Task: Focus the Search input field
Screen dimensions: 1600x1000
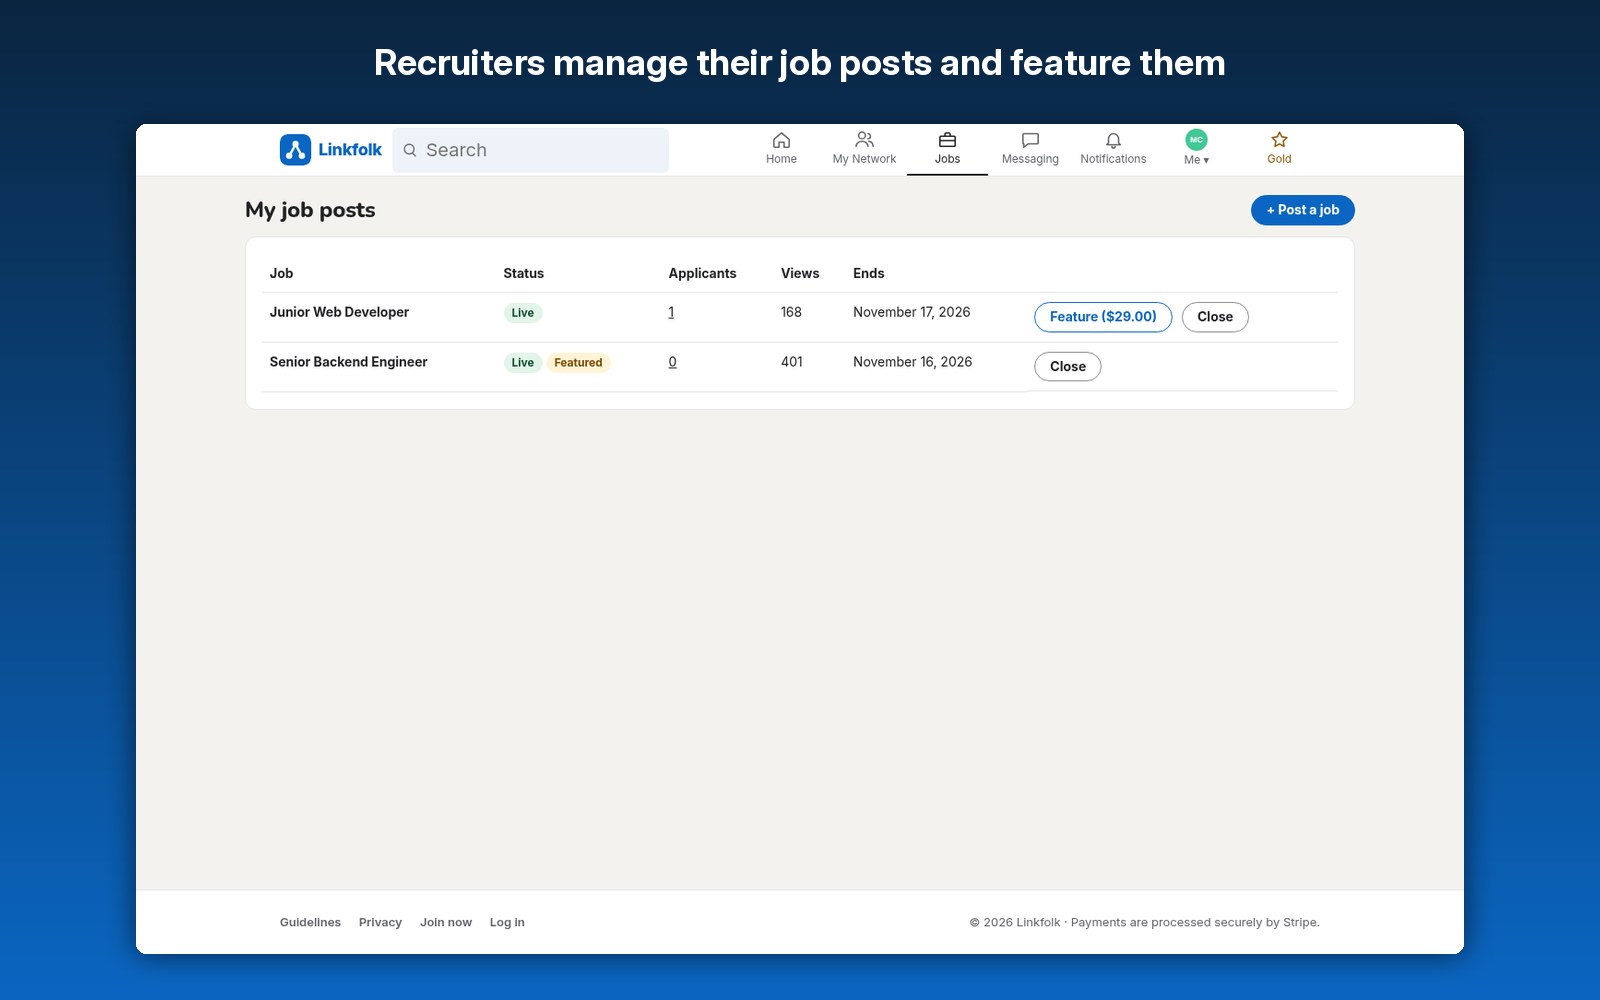Action: [530, 150]
